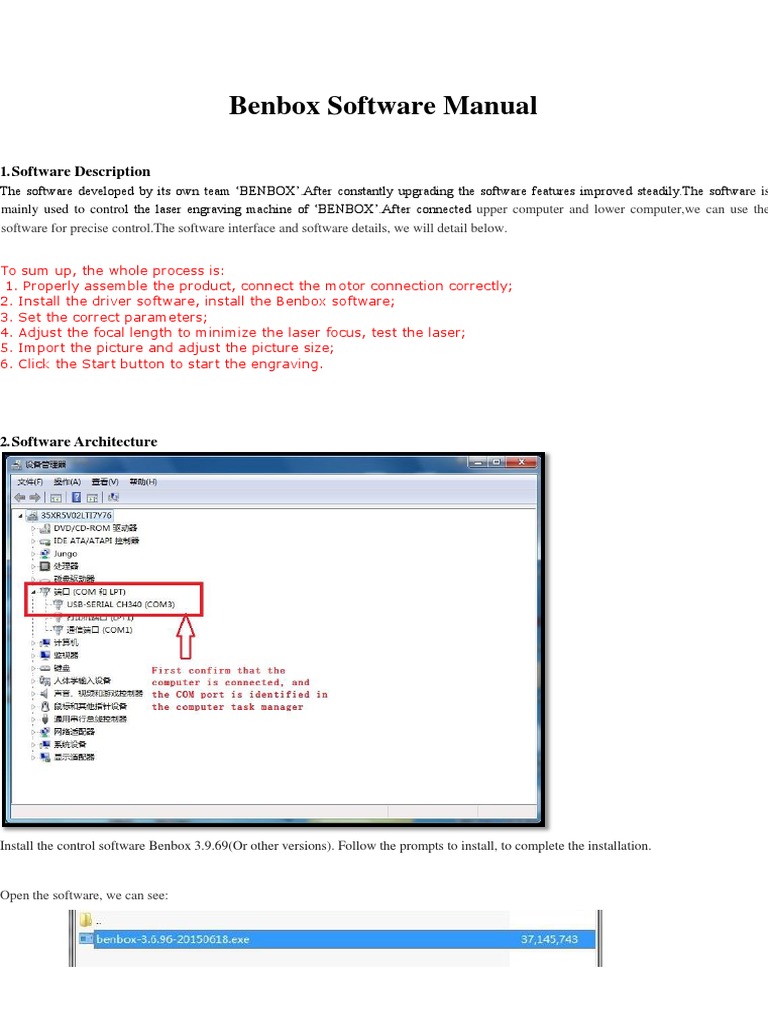Viewport: 768px width, 1024px height.
Task: Click the mouse icon of the pointing devices row
Action: [x=45, y=706]
